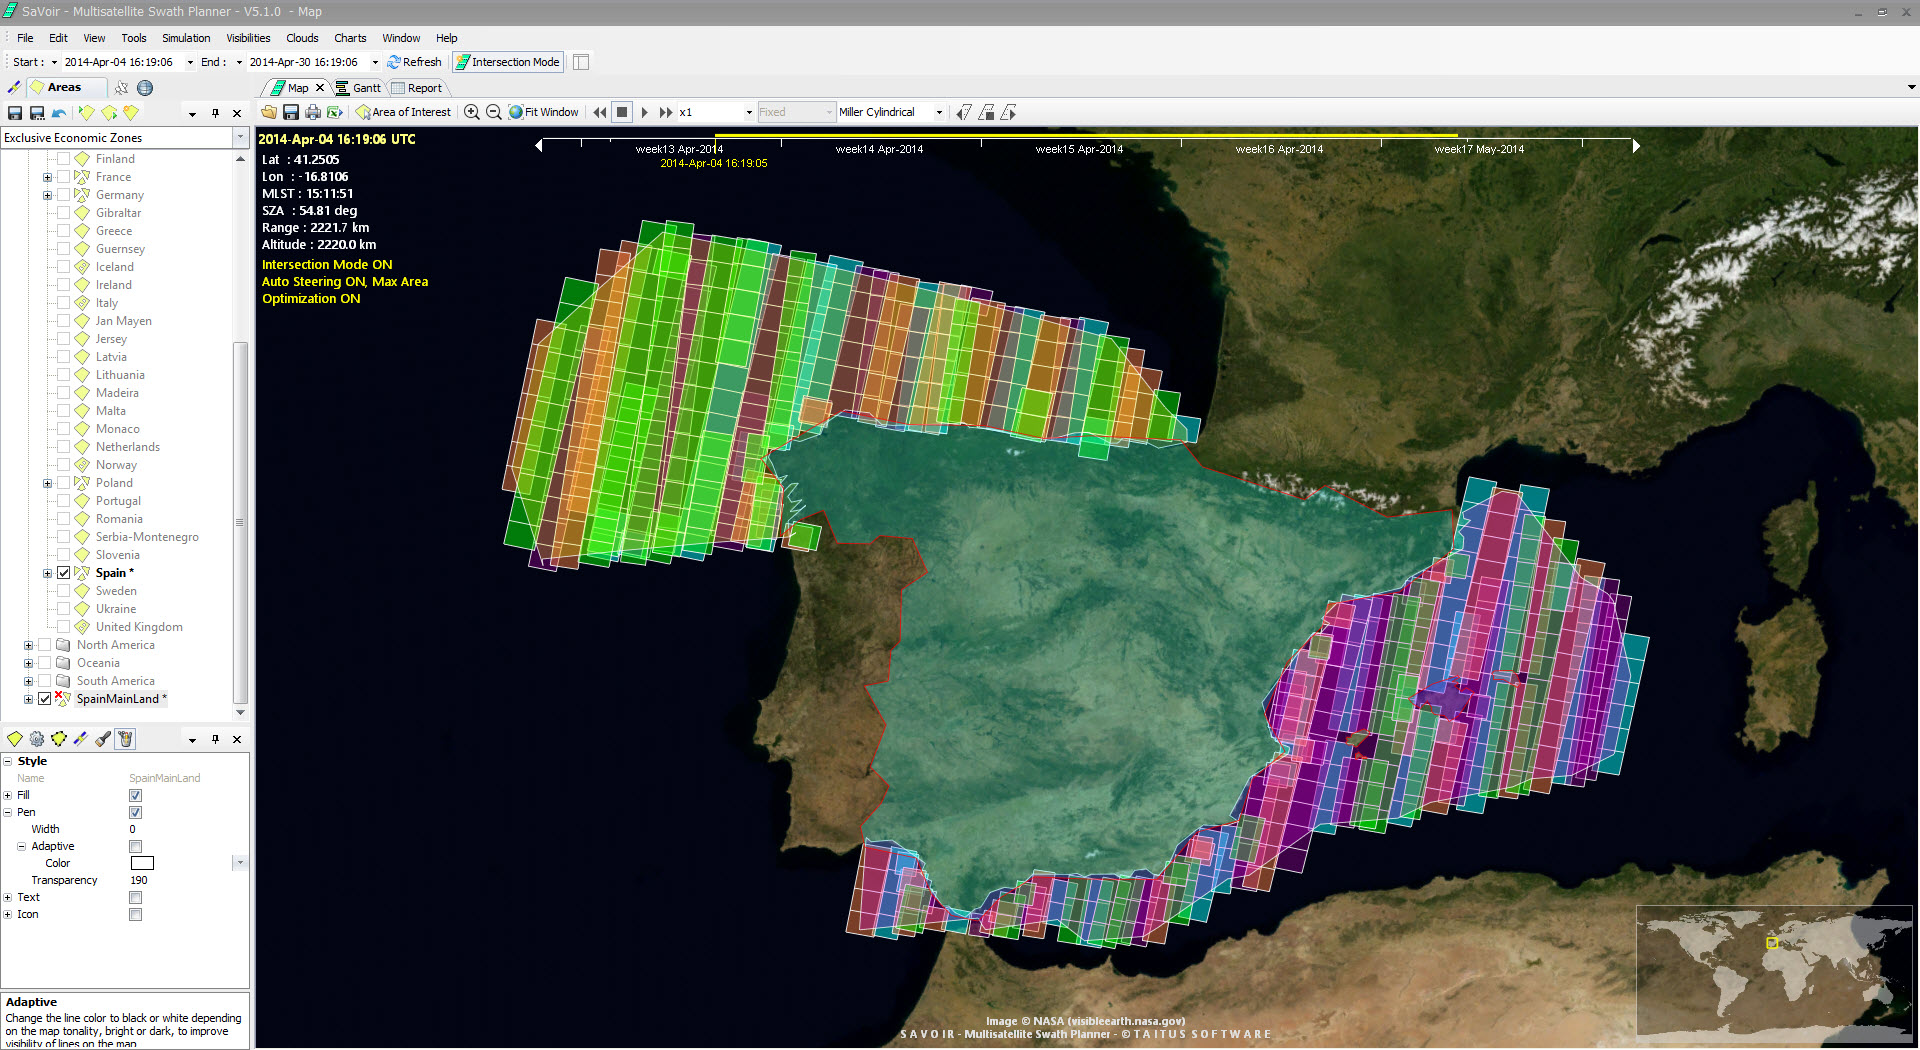Click the Intersection Mode button
This screenshot has height=1050, width=1920.
507,62
